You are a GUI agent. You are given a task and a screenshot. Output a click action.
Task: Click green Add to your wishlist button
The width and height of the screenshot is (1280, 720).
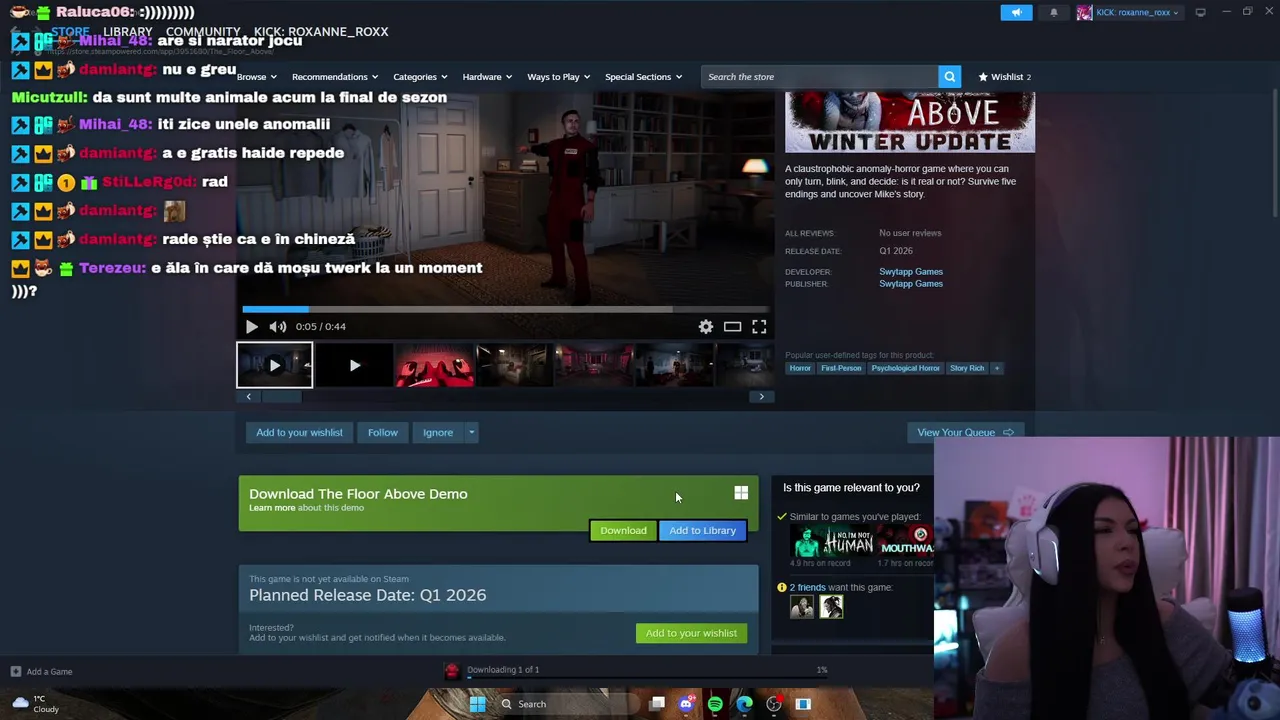coord(691,633)
